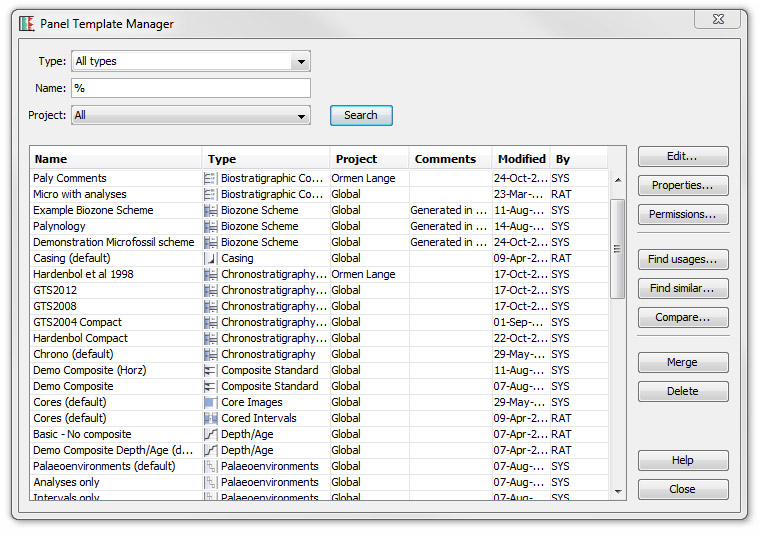Open Help for Panel Template Manager

(683, 460)
